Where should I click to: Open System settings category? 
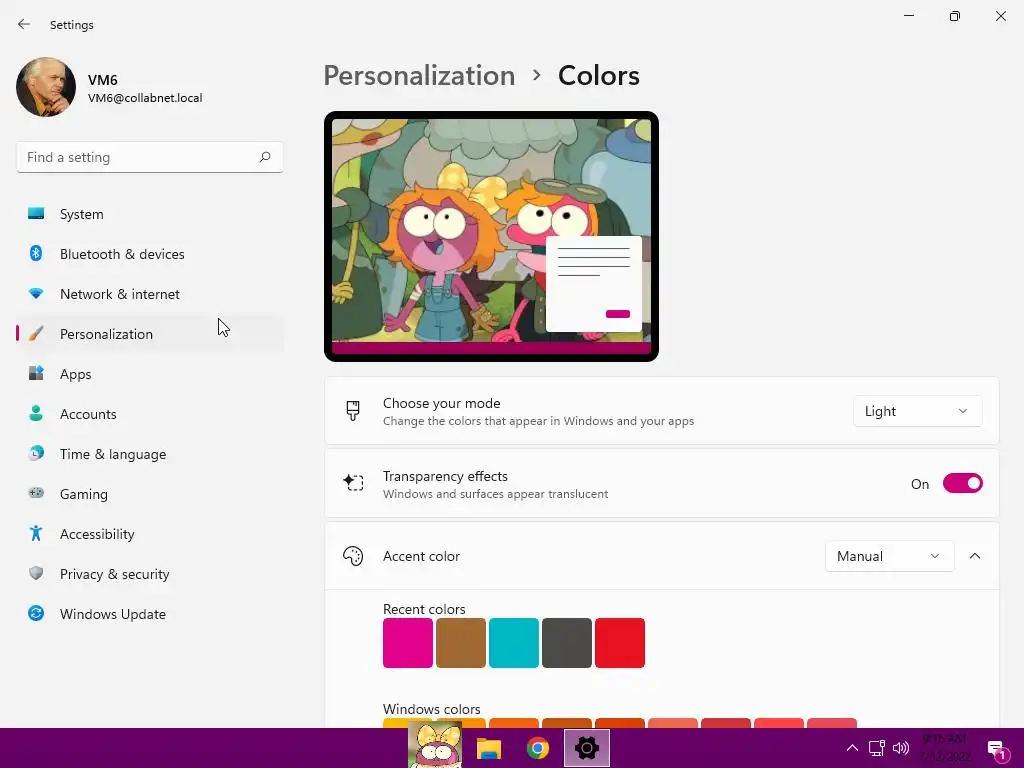click(150, 214)
